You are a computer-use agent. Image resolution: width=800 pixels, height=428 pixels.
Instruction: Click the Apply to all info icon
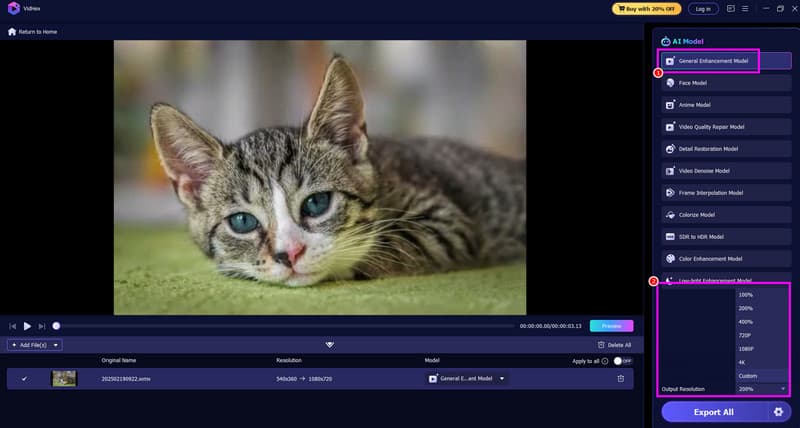605,361
